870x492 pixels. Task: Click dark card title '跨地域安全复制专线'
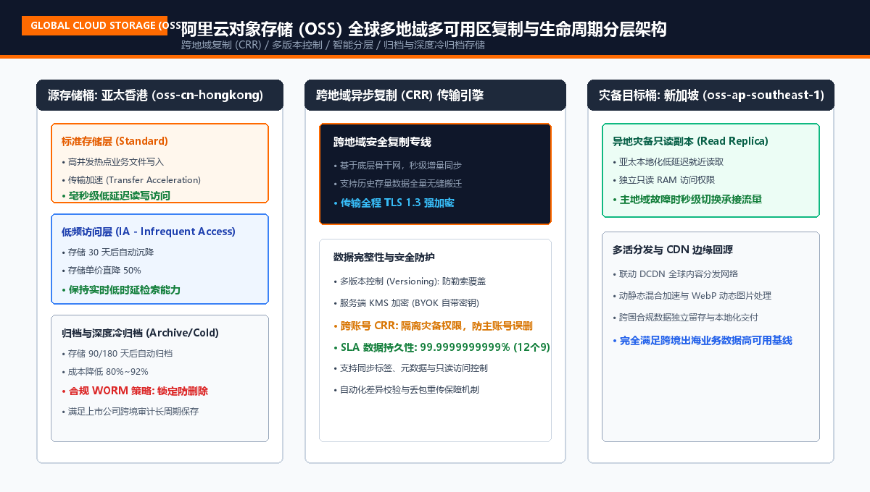(x=382, y=142)
